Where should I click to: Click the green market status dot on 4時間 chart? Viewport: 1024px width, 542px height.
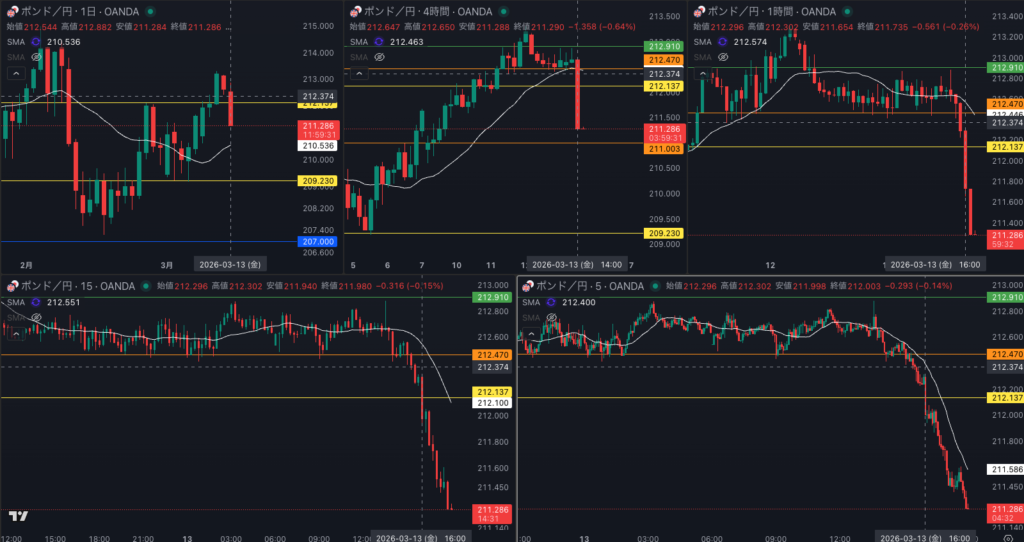504,11
